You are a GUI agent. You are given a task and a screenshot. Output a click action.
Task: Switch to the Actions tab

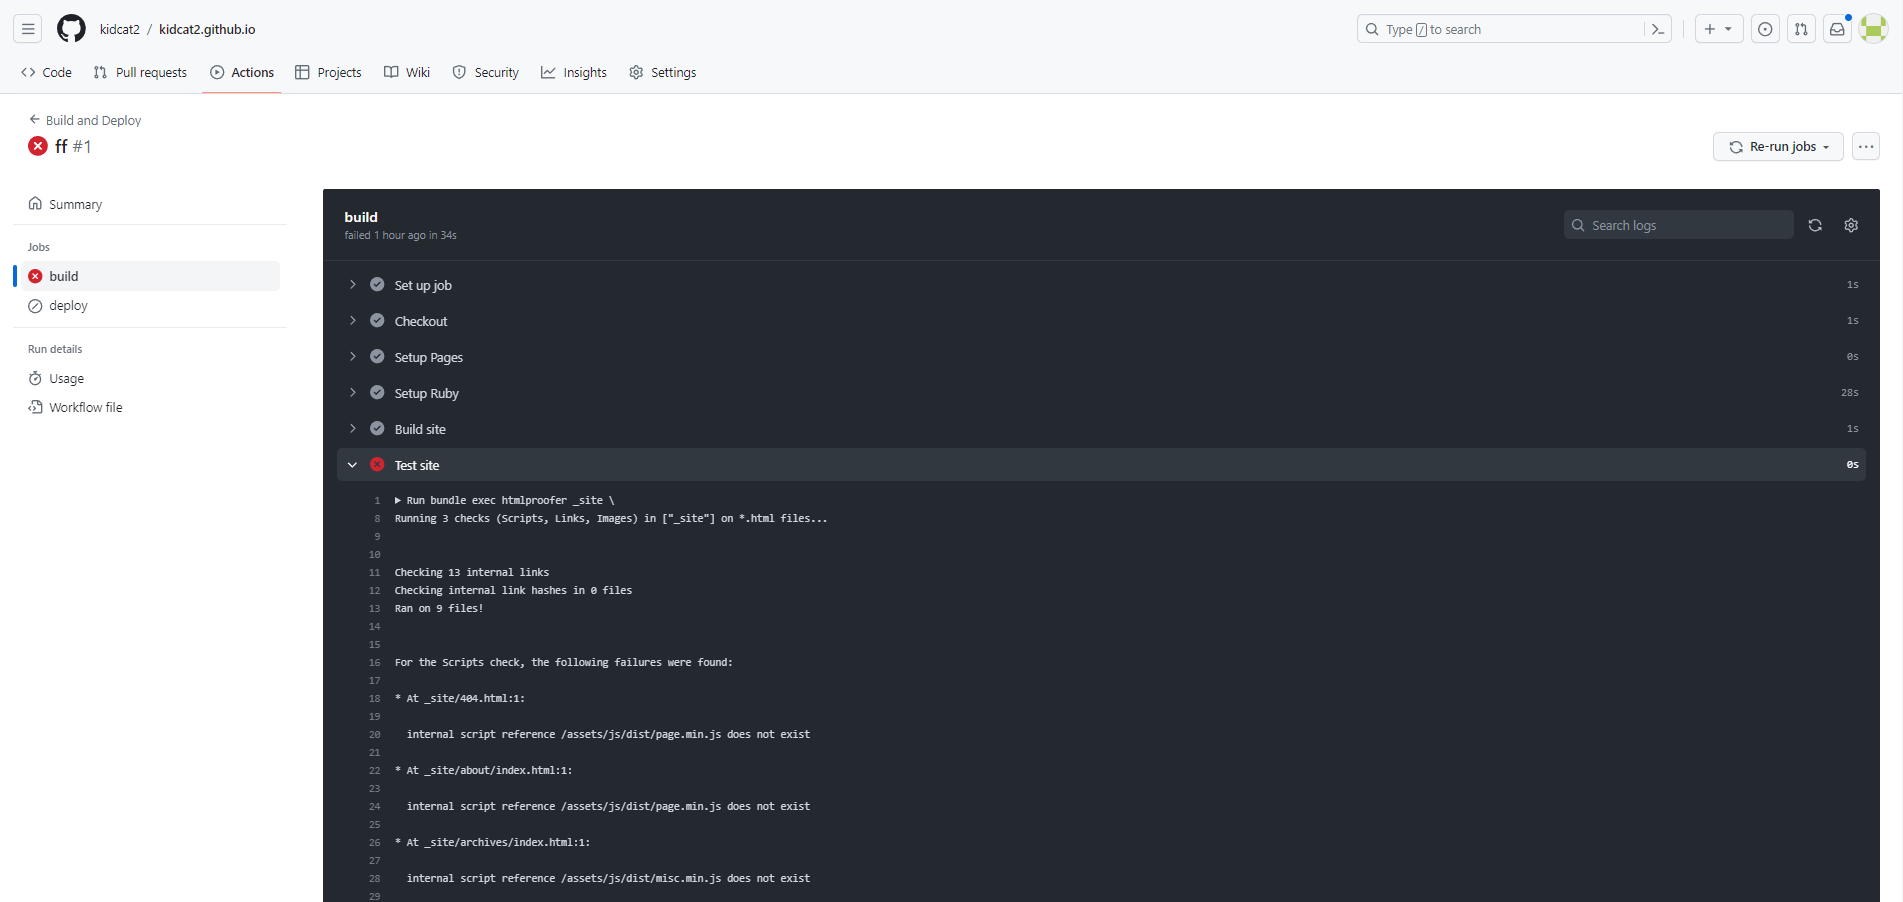point(242,72)
